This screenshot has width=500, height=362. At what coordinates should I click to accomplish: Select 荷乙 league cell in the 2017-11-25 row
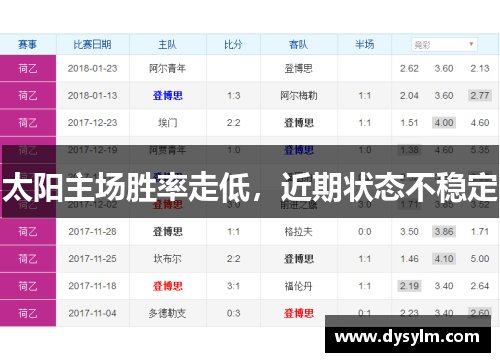tap(28, 259)
